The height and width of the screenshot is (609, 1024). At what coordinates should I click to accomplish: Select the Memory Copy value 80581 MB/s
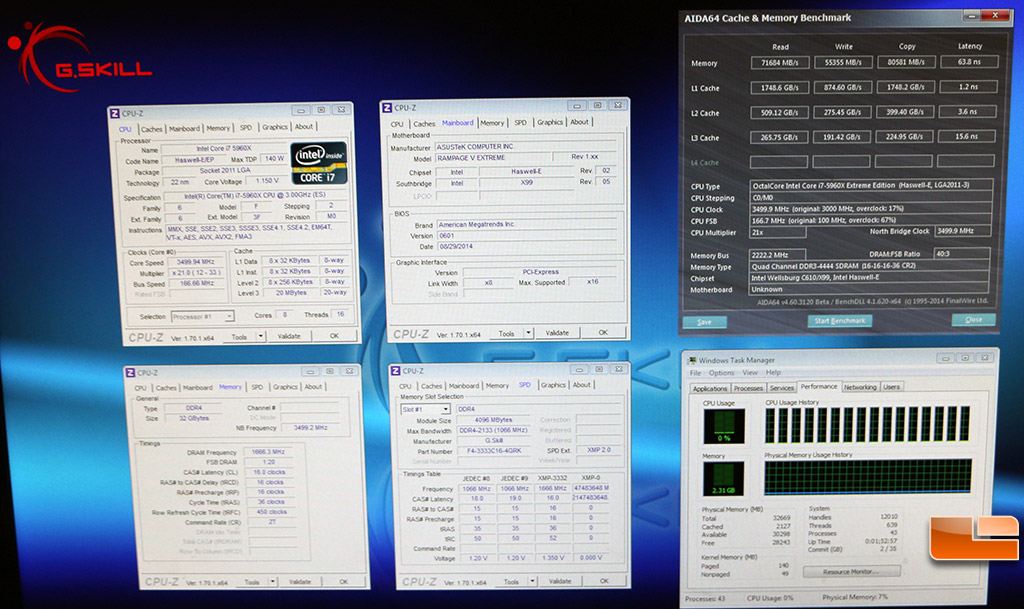click(x=905, y=62)
